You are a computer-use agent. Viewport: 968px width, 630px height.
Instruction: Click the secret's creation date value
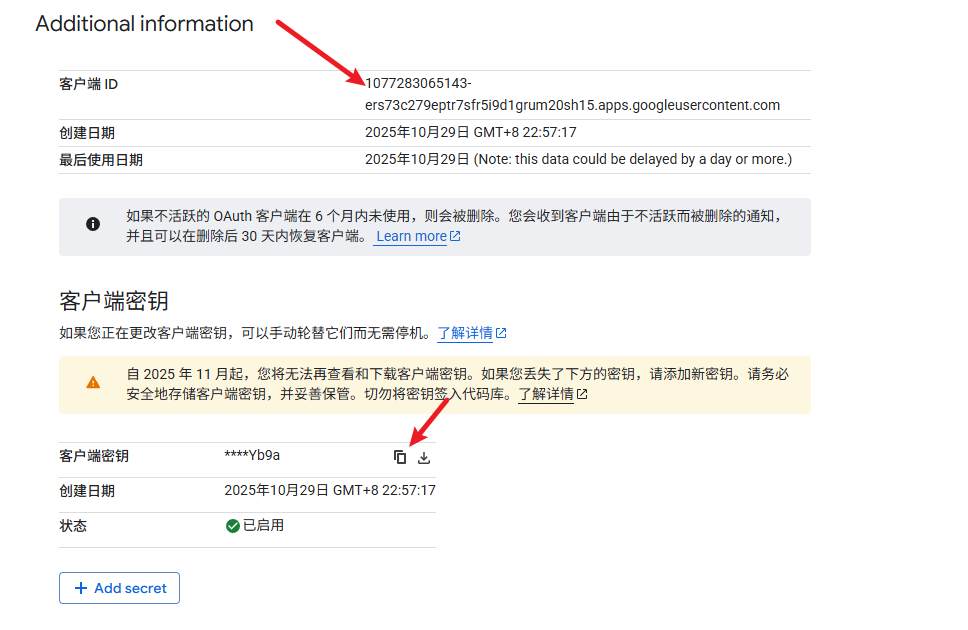329,491
